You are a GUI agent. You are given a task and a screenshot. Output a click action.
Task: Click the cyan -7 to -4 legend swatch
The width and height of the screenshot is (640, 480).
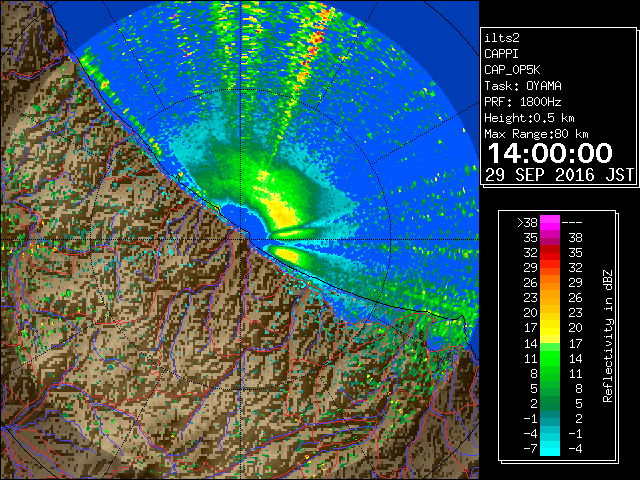pos(550,448)
